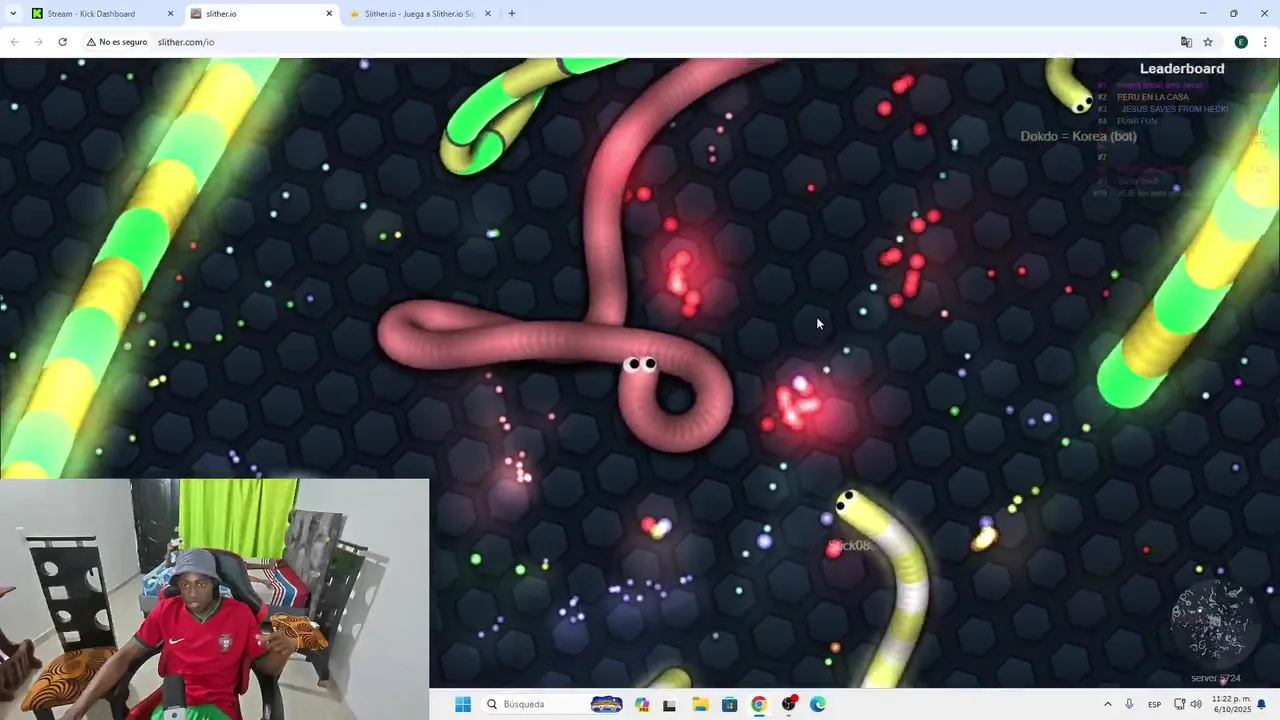
Task: Close the 'Slither.io - Juega' tab
Action: [488, 14]
